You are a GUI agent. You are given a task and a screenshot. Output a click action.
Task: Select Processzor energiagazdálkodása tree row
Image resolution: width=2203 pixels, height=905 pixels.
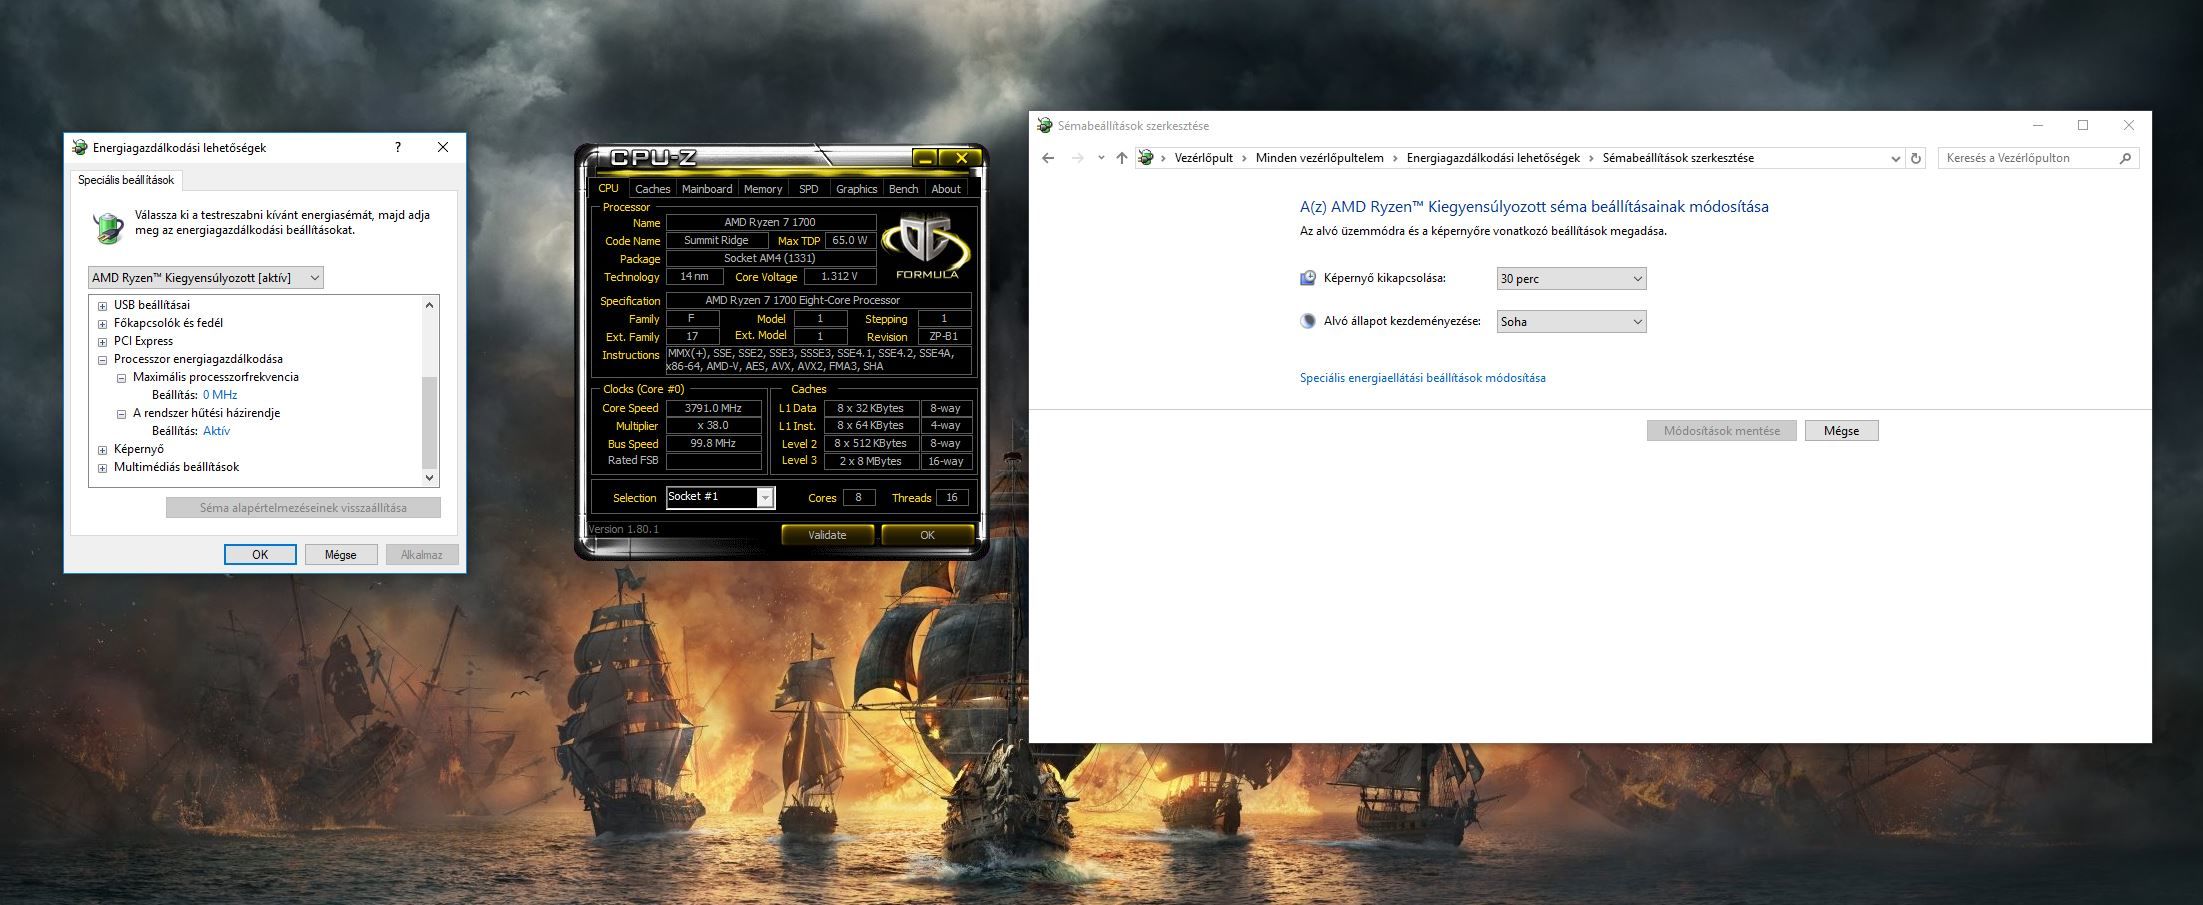point(198,359)
